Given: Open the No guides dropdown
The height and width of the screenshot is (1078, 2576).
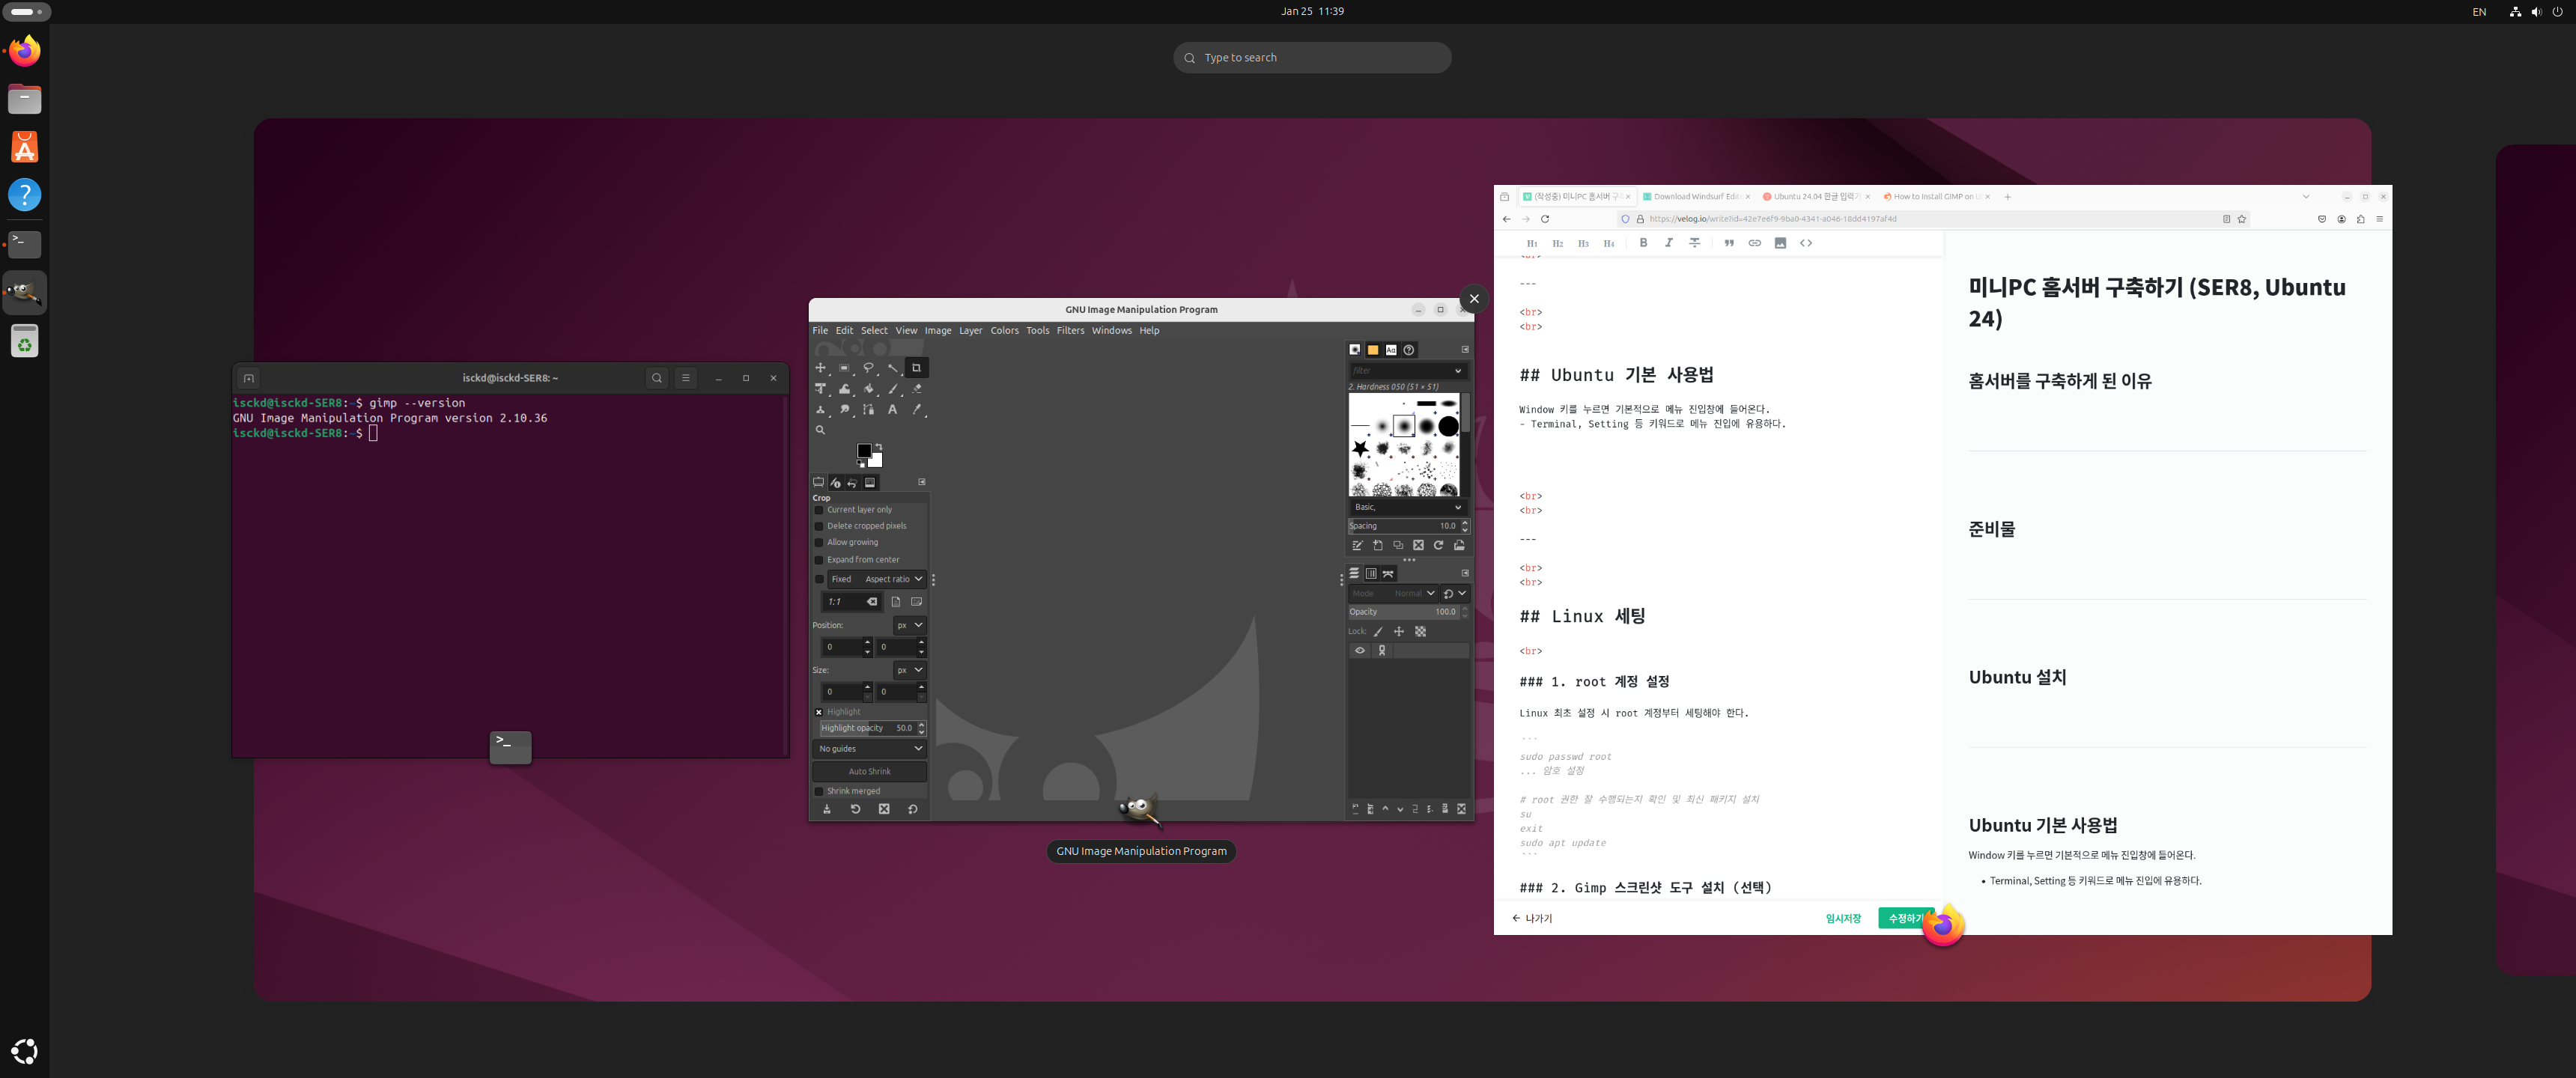Looking at the screenshot, I should pos(869,749).
